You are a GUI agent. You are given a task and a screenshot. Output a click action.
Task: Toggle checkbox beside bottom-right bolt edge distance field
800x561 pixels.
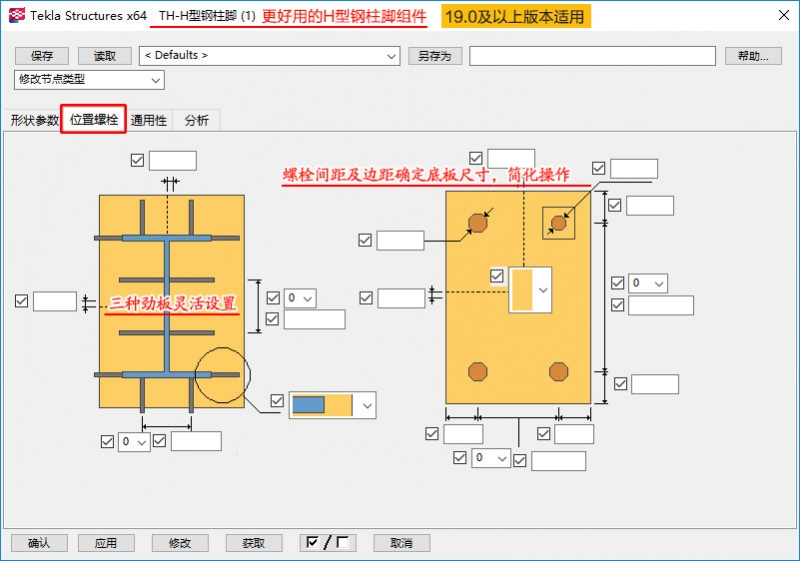(x=543, y=434)
